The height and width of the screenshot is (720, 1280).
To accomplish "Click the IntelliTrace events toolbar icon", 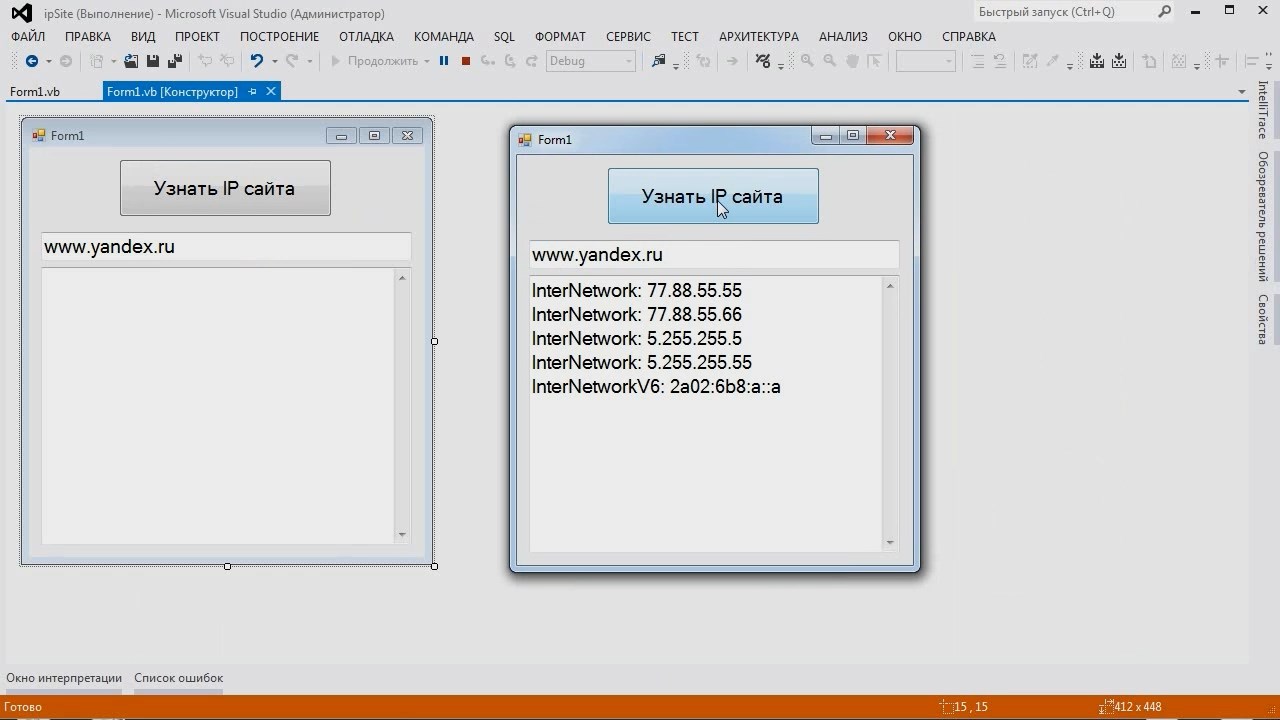I will pyautogui.click(x=764, y=61).
